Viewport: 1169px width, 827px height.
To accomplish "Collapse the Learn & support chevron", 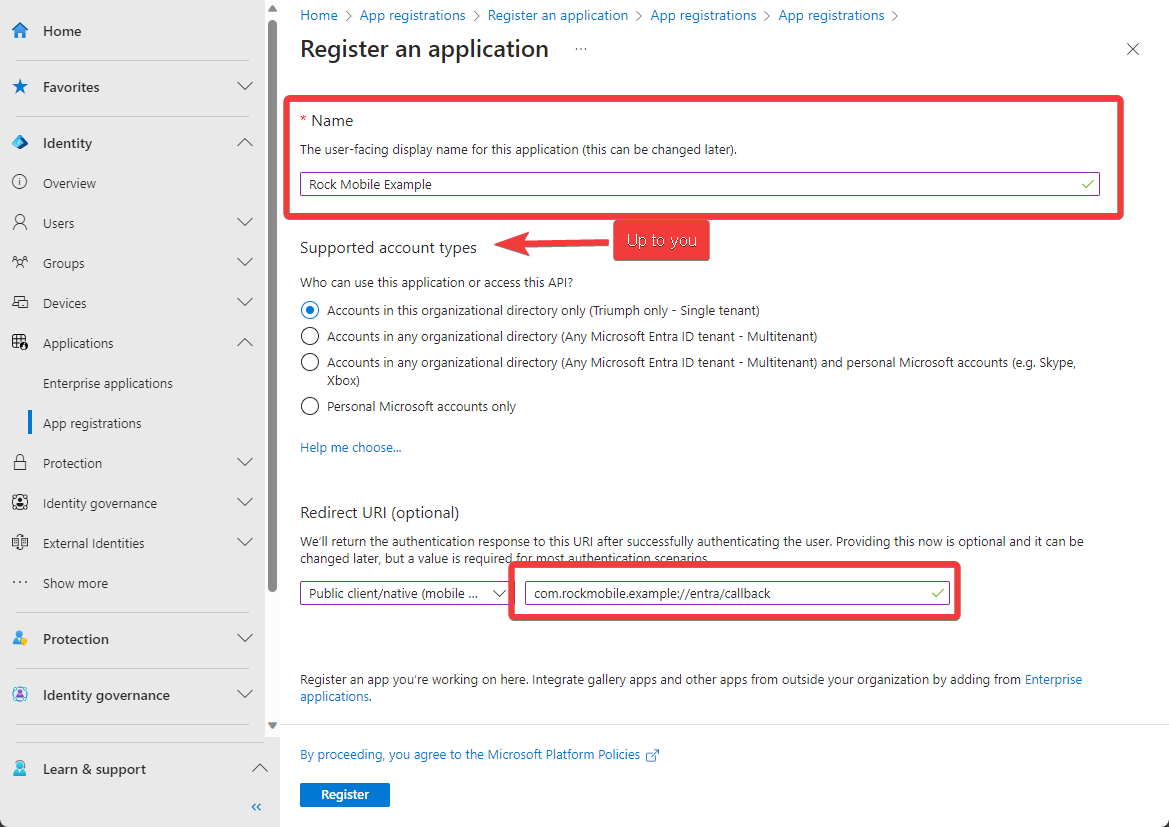I will 259,768.
